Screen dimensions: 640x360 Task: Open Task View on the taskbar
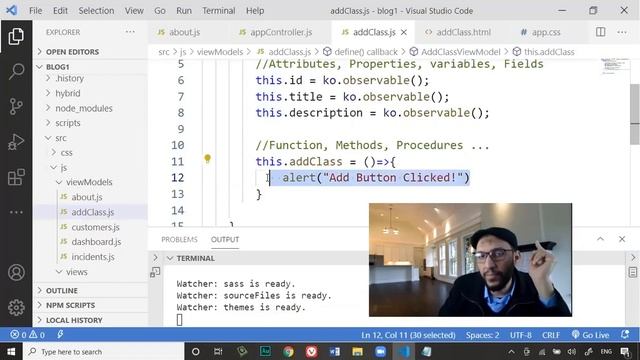click(218, 351)
